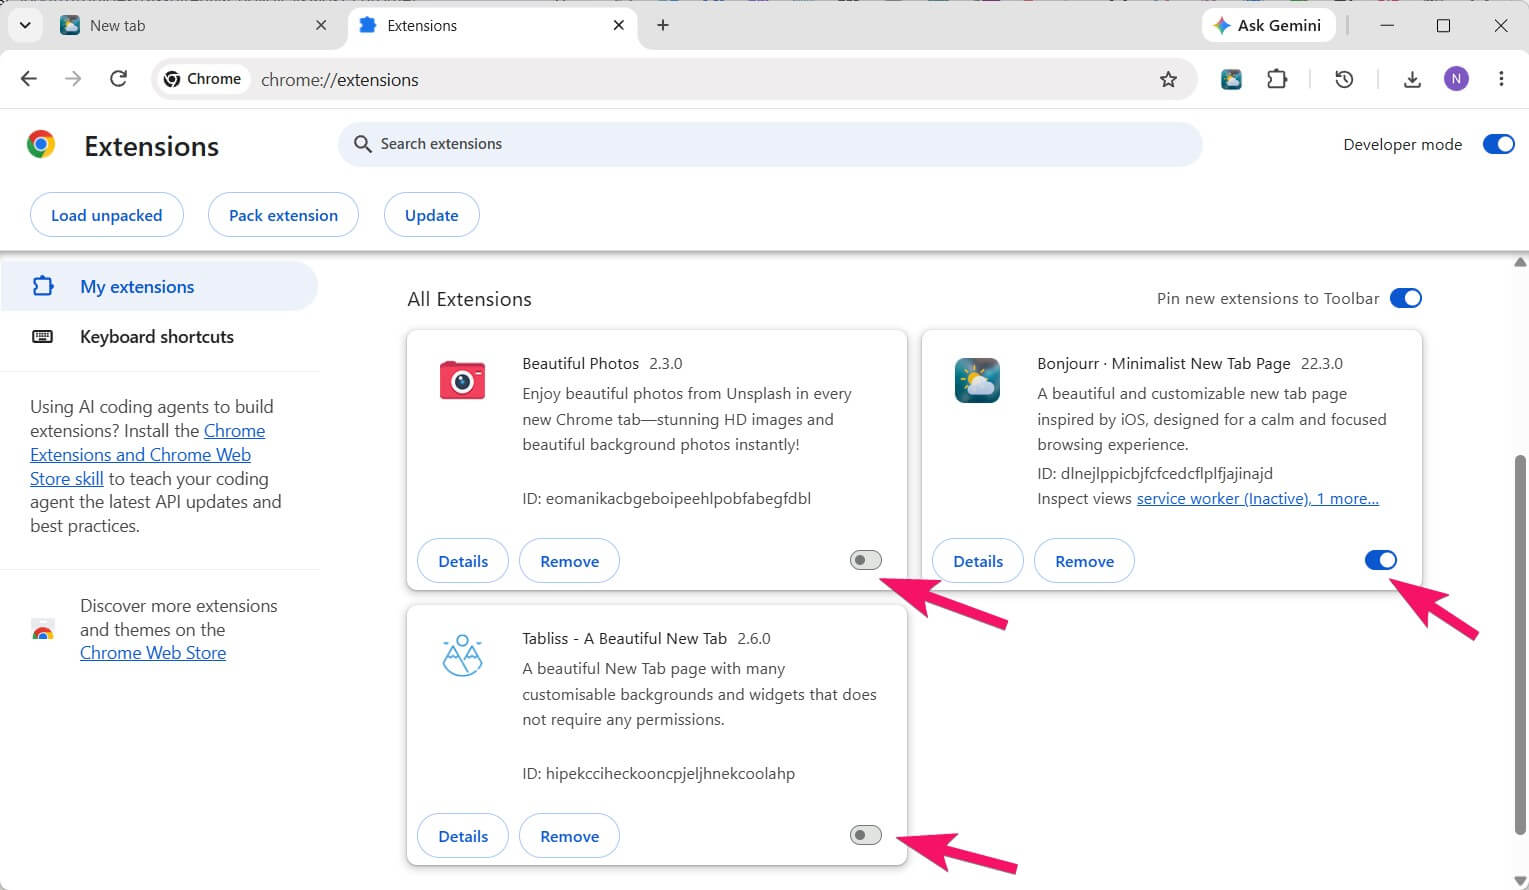Enable the Tabliss extension toggle
Screen dimensions: 1529x890
pos(866,835)
